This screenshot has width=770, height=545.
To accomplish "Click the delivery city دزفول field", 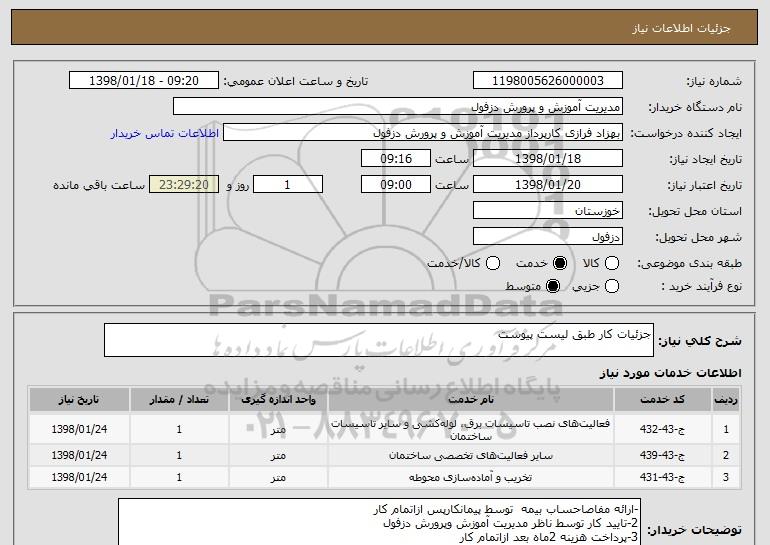I will point(548,237).
